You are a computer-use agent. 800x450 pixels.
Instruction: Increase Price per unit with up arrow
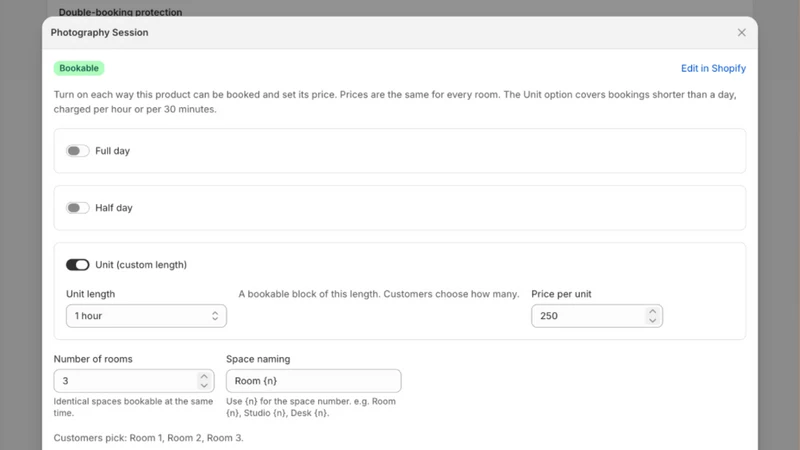tap(653, 311)
